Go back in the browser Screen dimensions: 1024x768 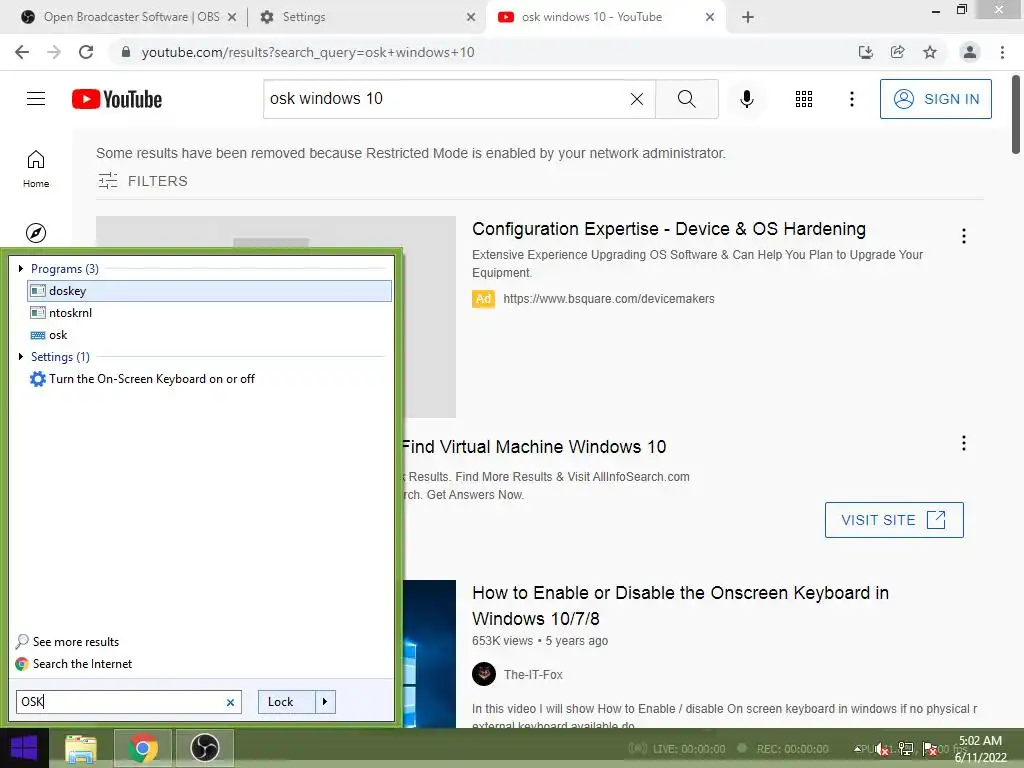22,52
